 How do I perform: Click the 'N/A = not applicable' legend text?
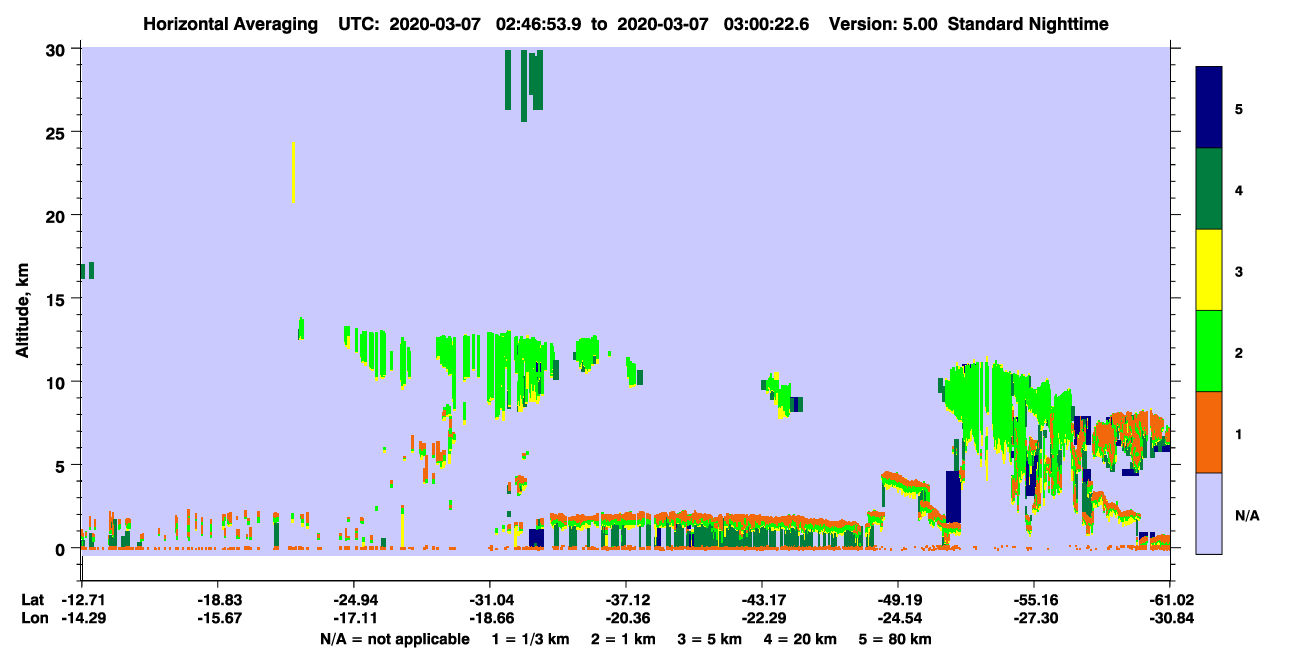pyautogui.click(x=395, y=639)
